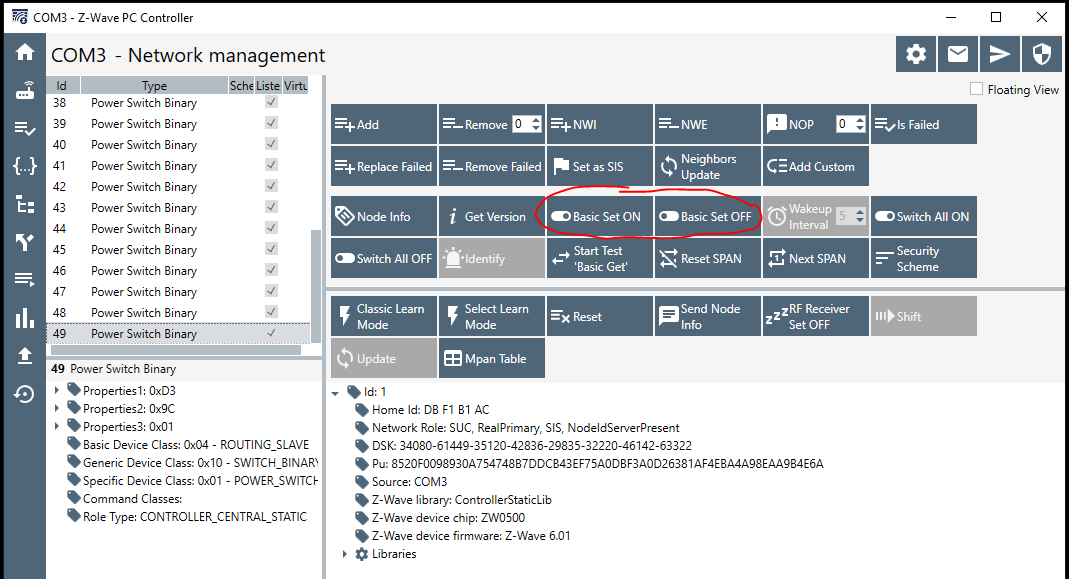Screen dimensions: 1069x579
Task: Send Basic Set OFF
Action: (x=708, y=216)
